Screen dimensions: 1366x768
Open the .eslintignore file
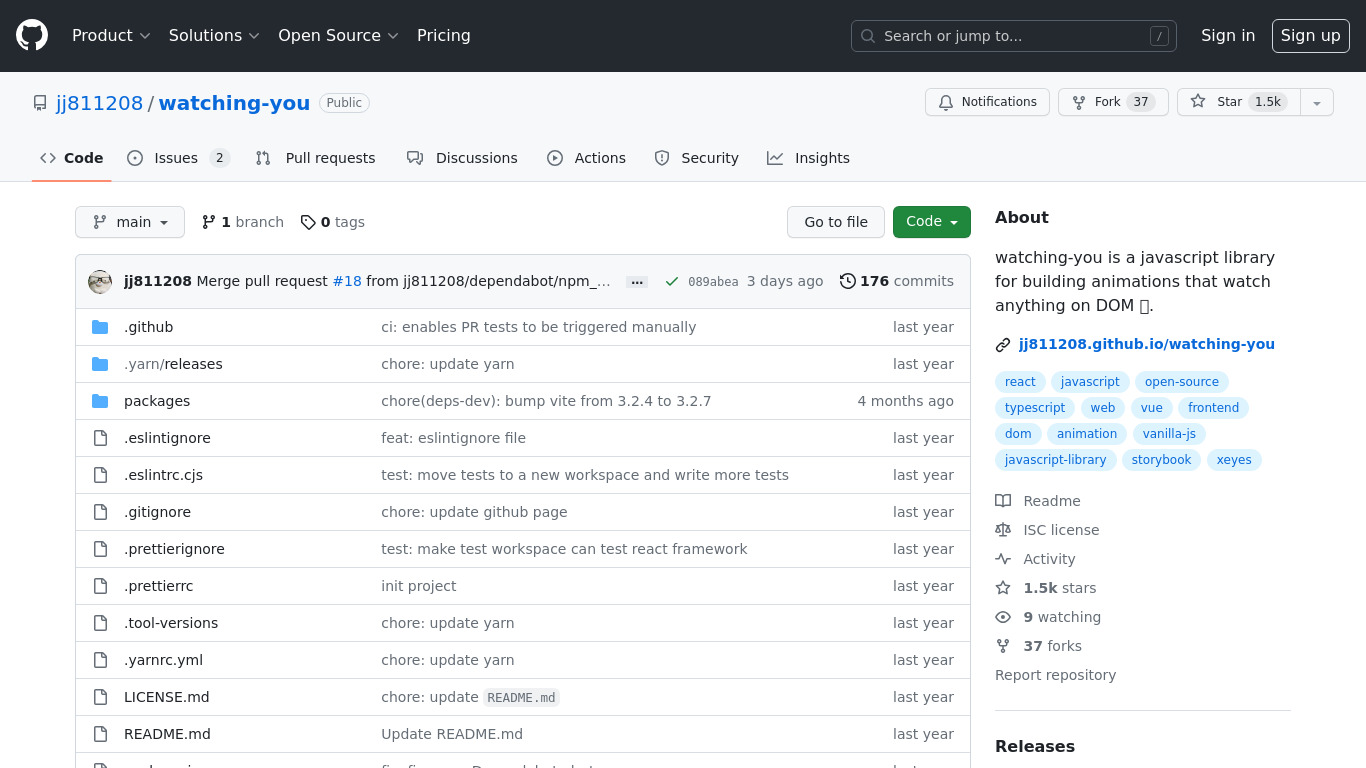pos(167,438)
